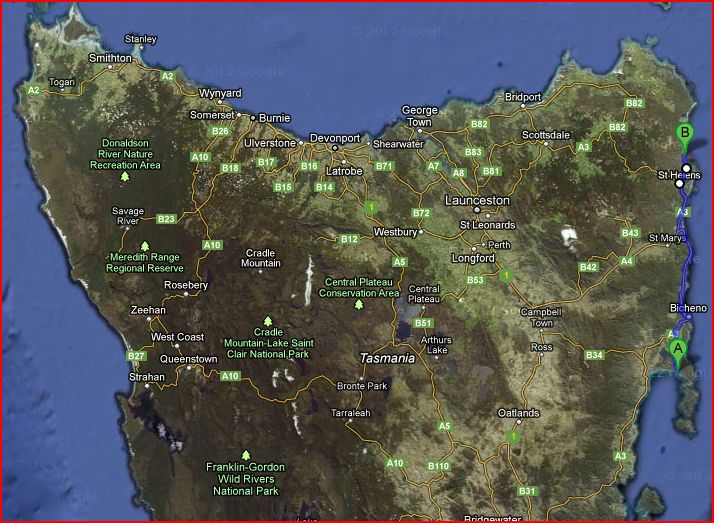The image size is (714, 523).
Task: Click the Central Plateau Conservation Area tree icon
Action: pos(359,303)
